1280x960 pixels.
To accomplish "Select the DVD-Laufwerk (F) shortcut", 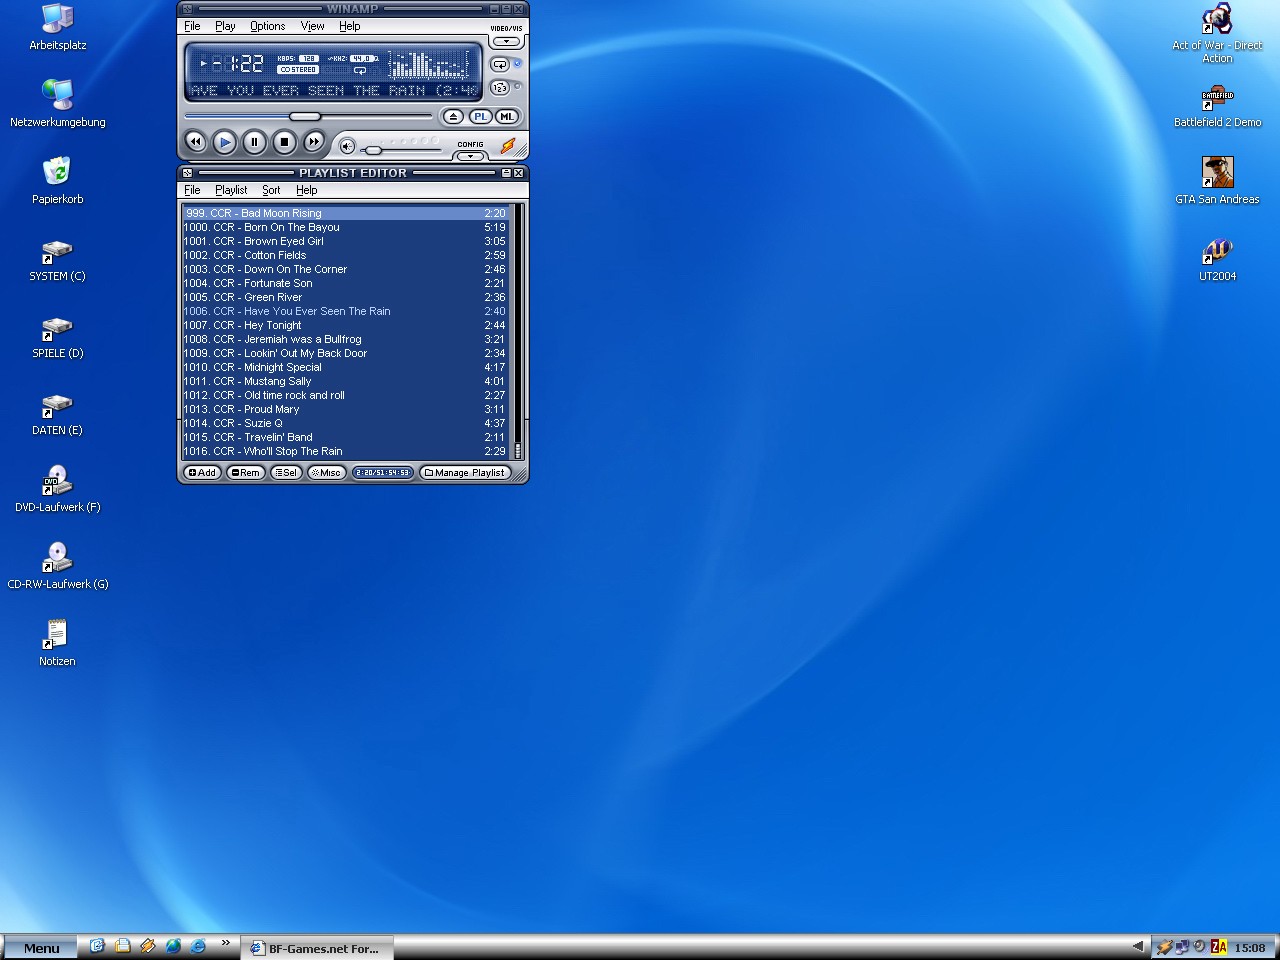I will [57, 489].
